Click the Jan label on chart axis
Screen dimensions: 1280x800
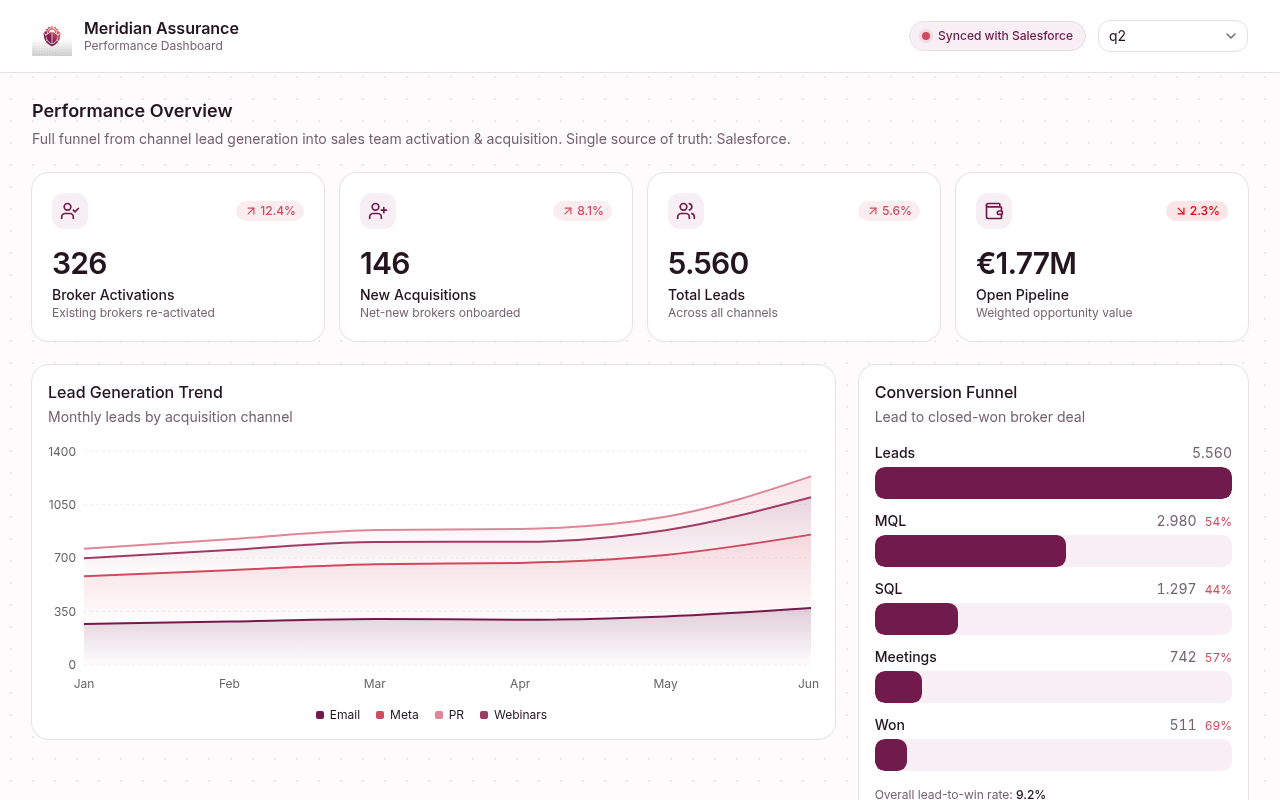pos(84,684)
